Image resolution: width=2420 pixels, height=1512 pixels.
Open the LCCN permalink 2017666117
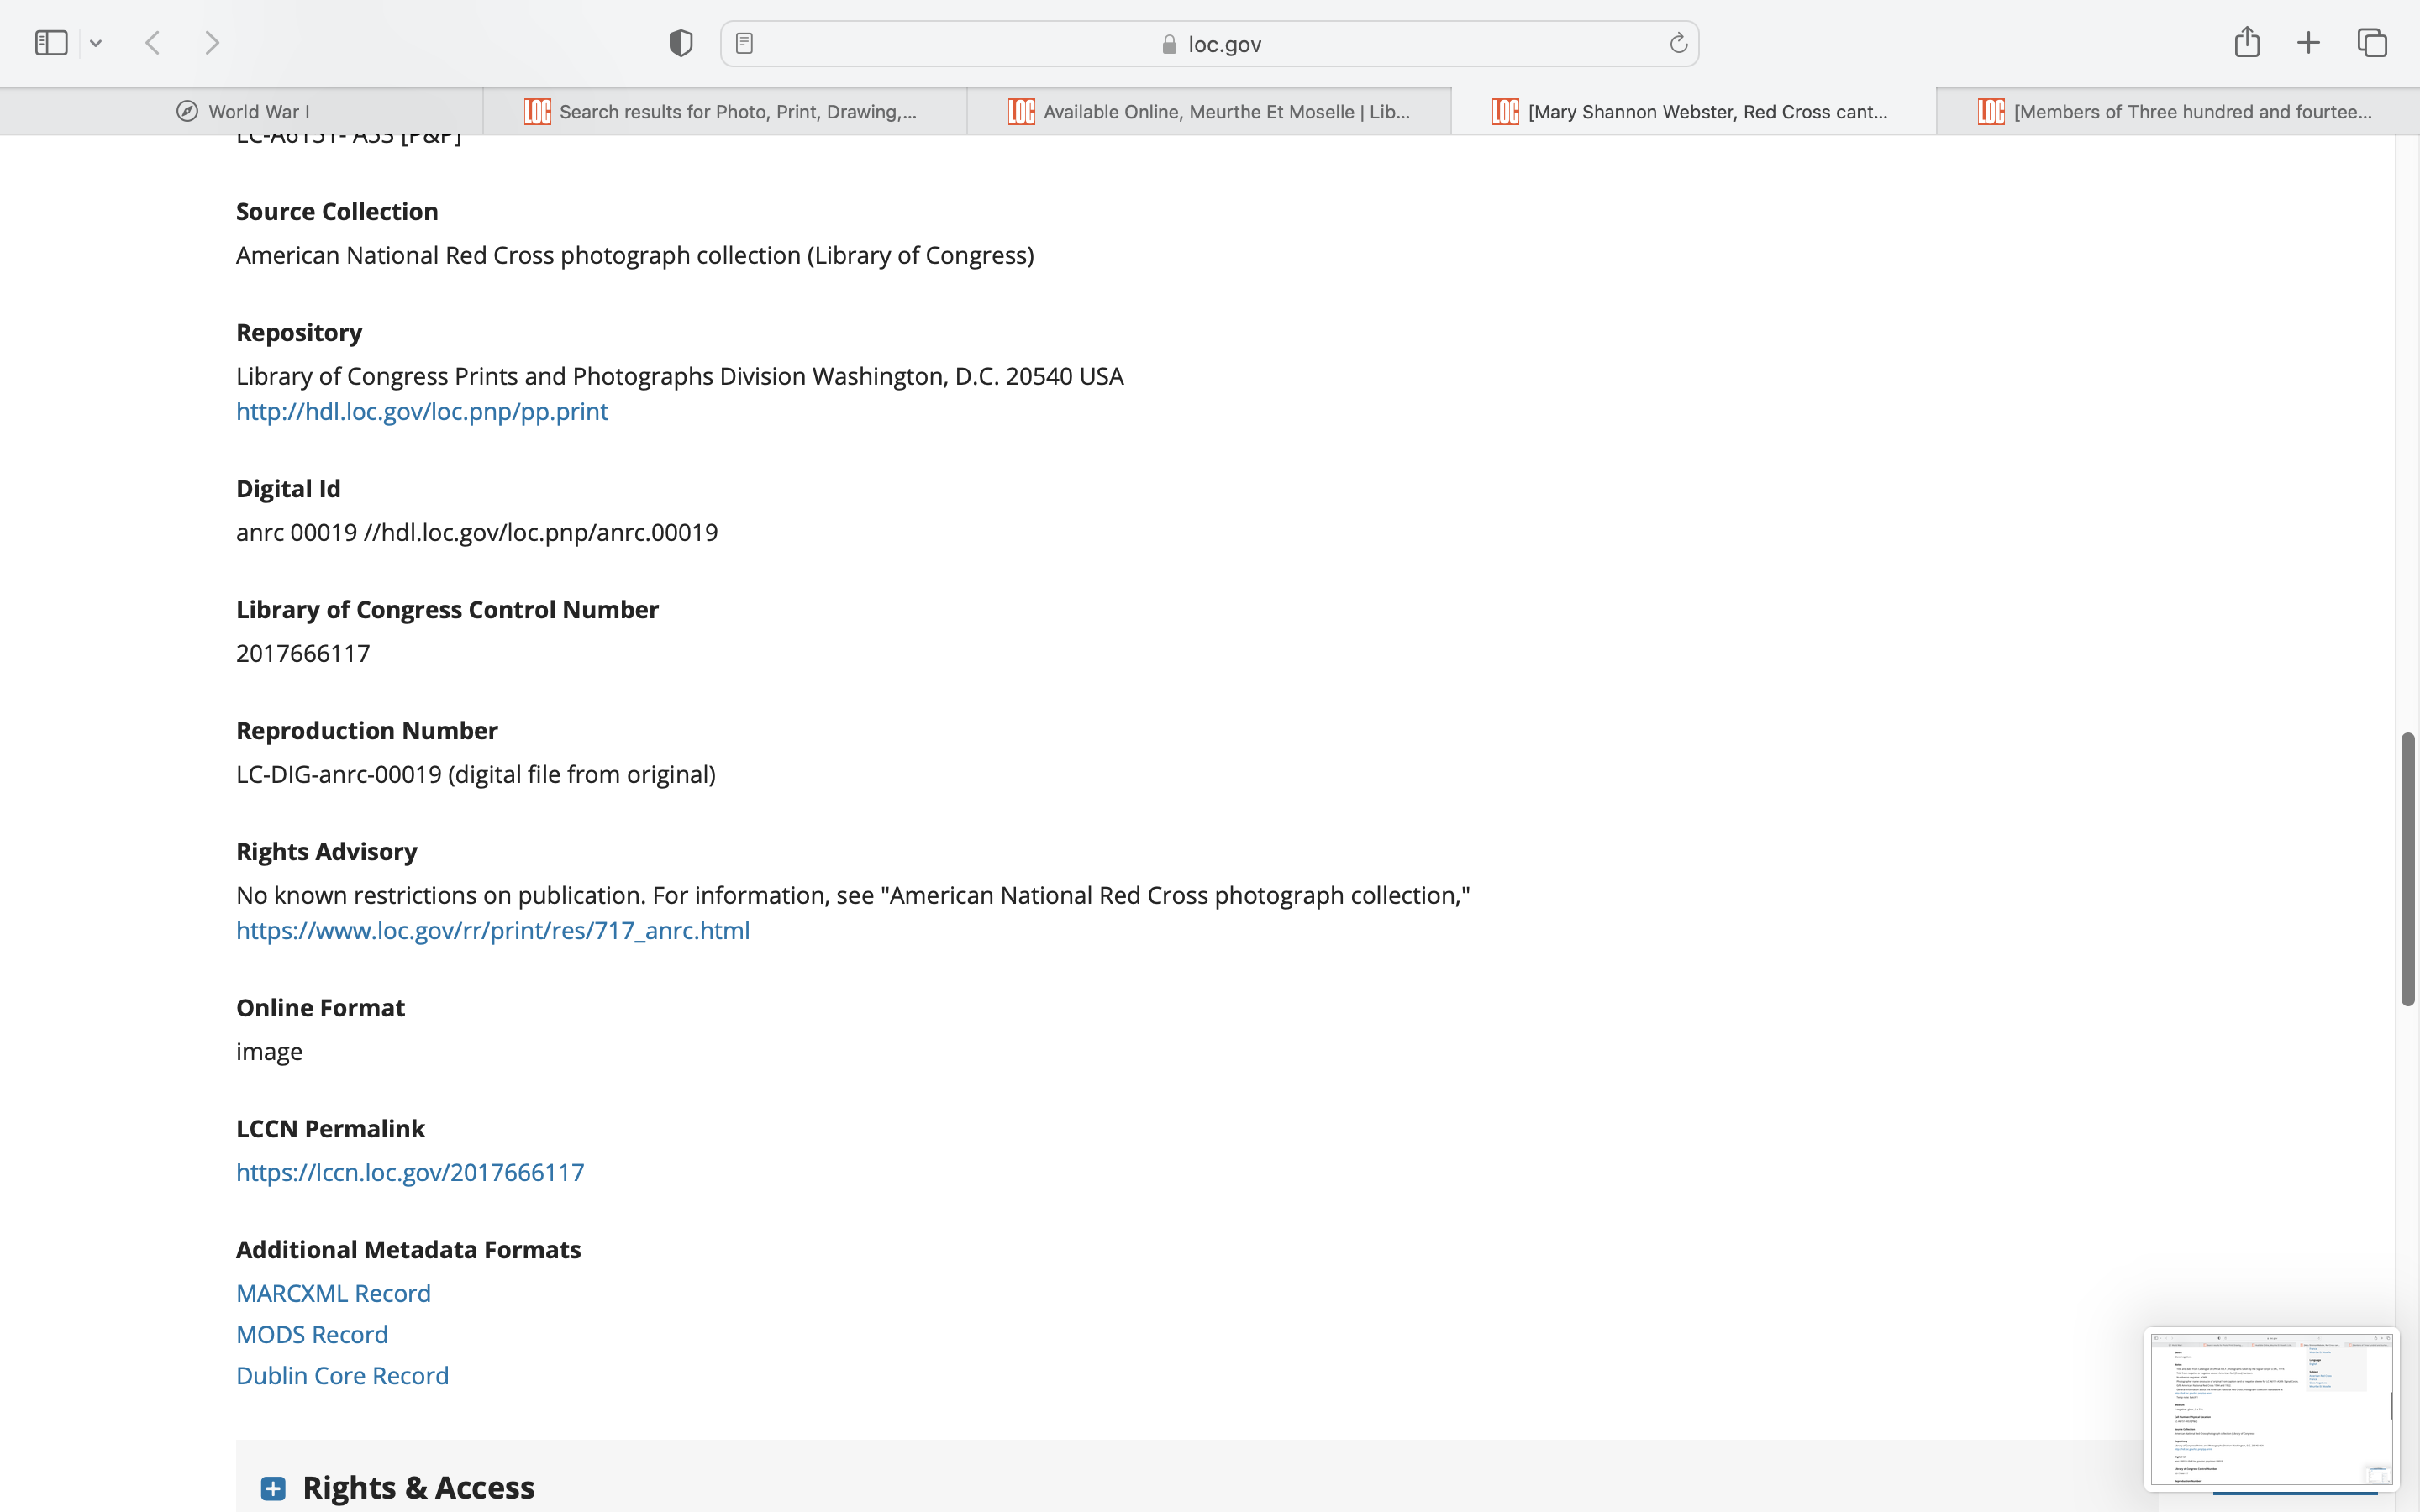click(x=409, y=1172)
